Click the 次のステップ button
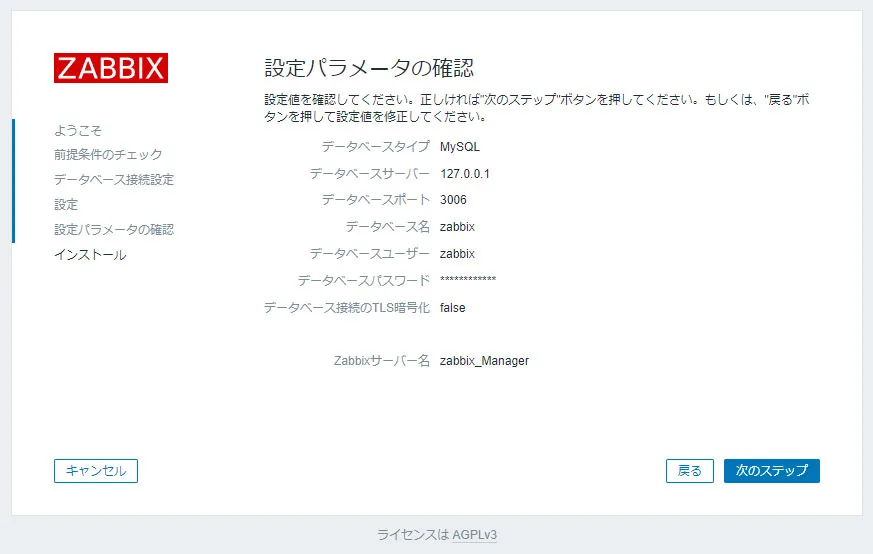The width and height of the screenshot is (873, 554). [772, 470]
